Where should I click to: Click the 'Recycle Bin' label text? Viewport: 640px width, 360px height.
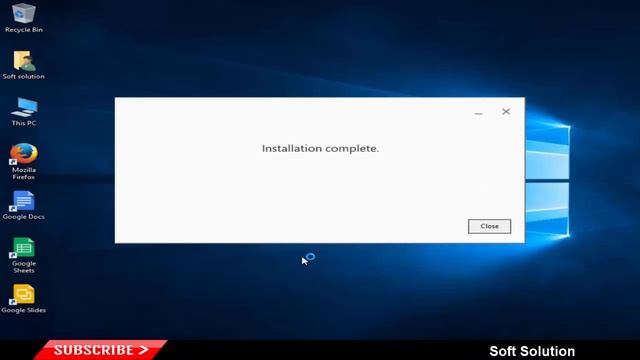tap(24, 30)
